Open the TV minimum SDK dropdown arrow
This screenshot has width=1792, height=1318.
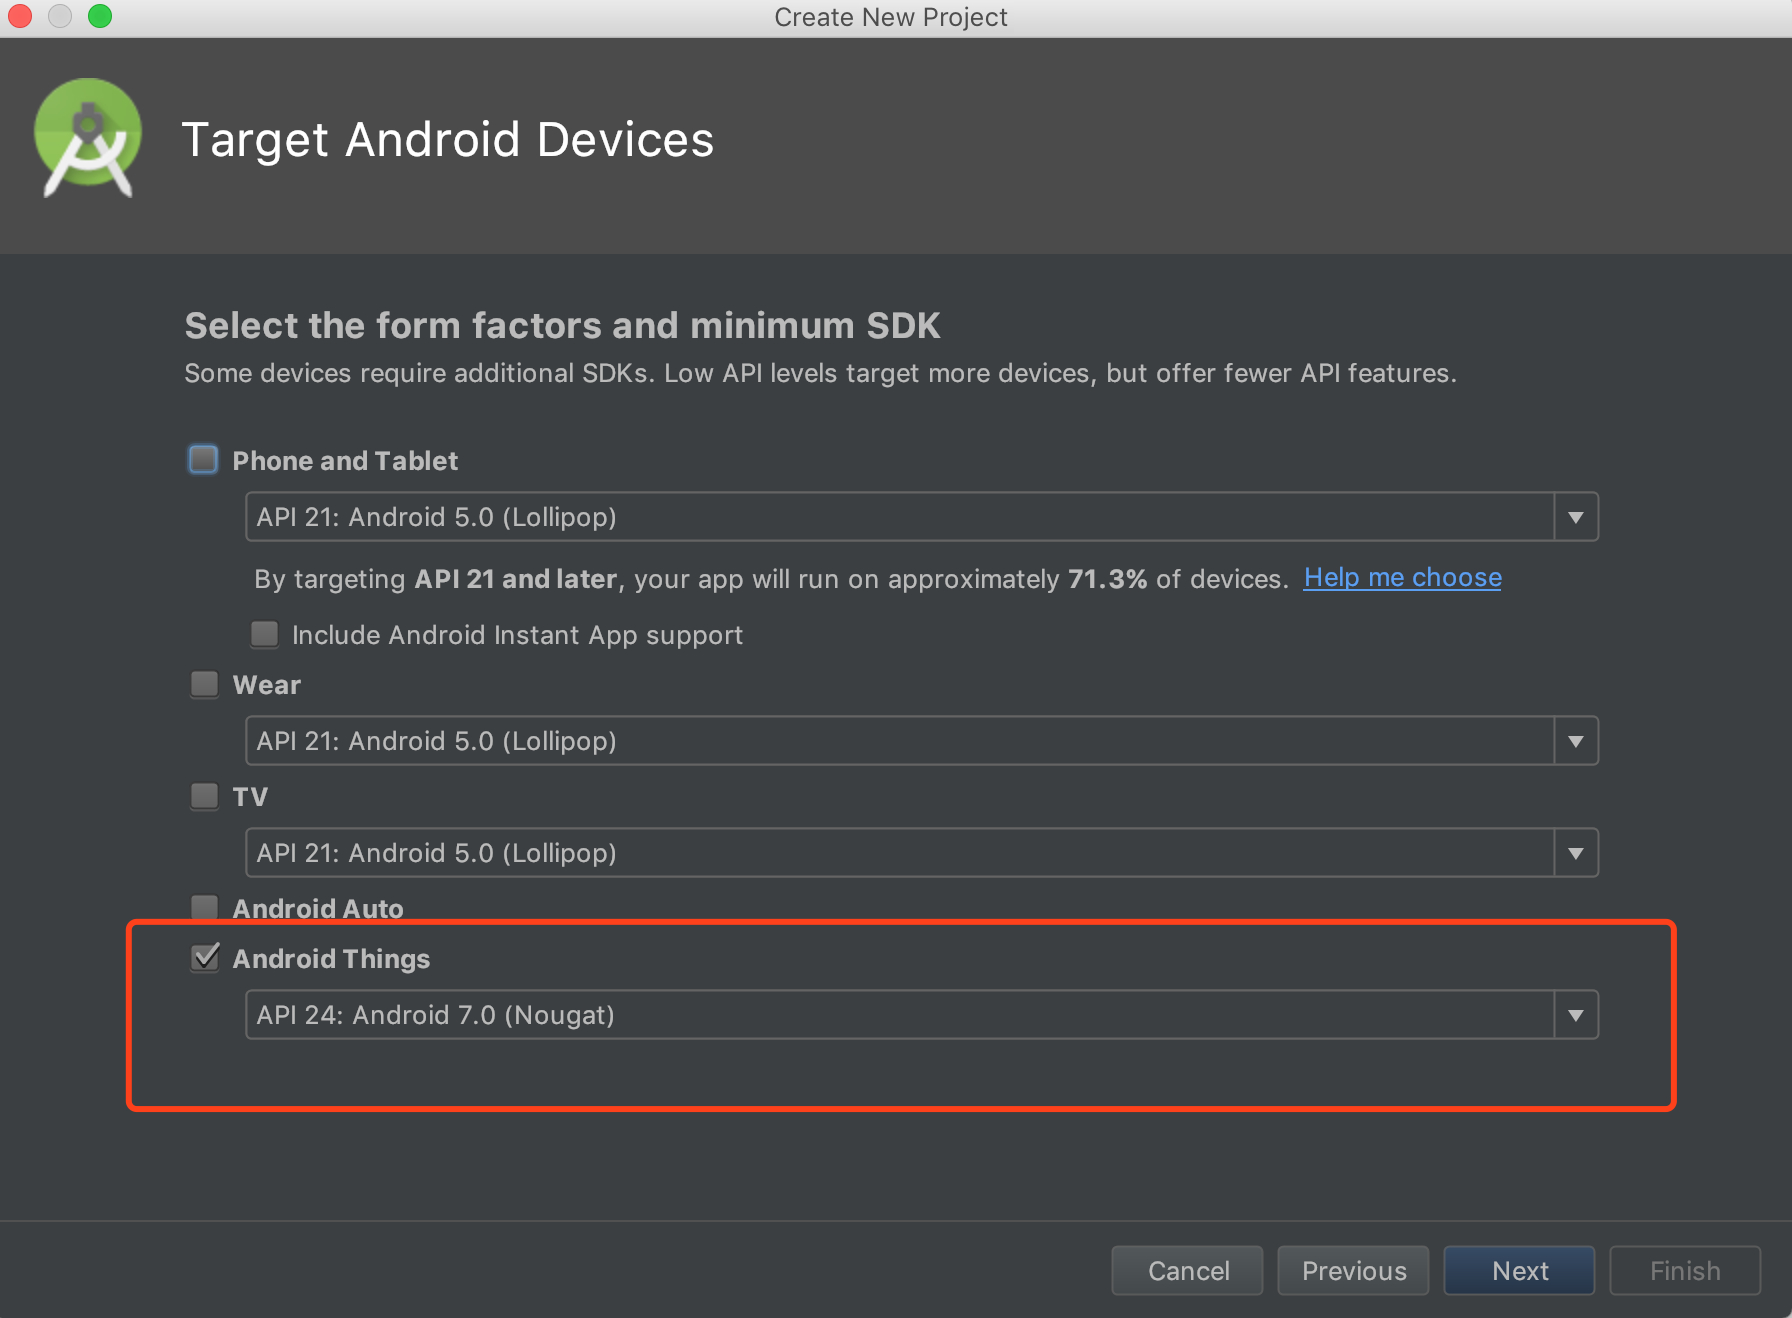(1576, 853)
